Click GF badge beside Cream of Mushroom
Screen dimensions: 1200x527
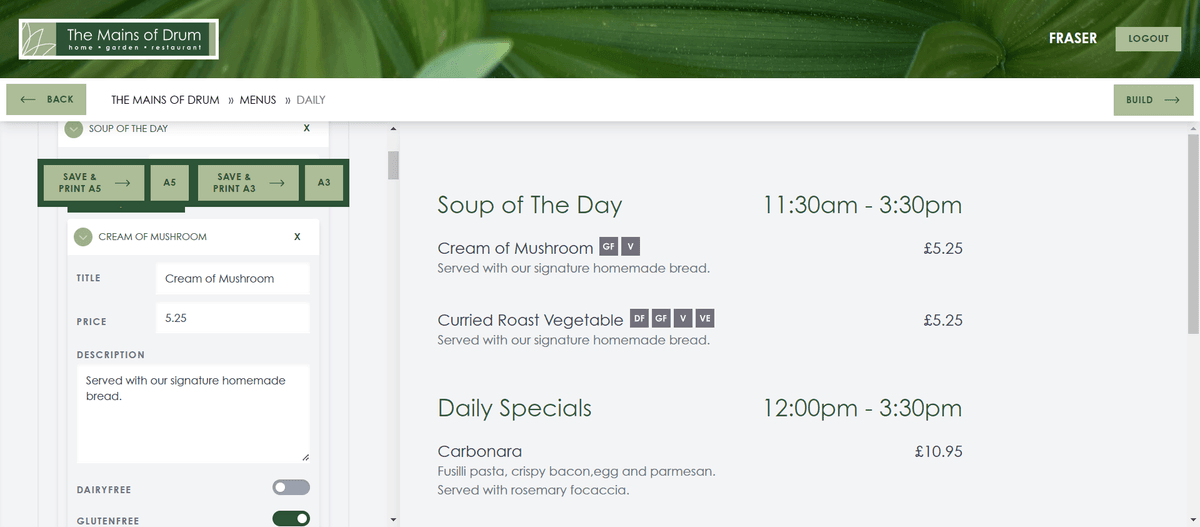coord(608,247)
